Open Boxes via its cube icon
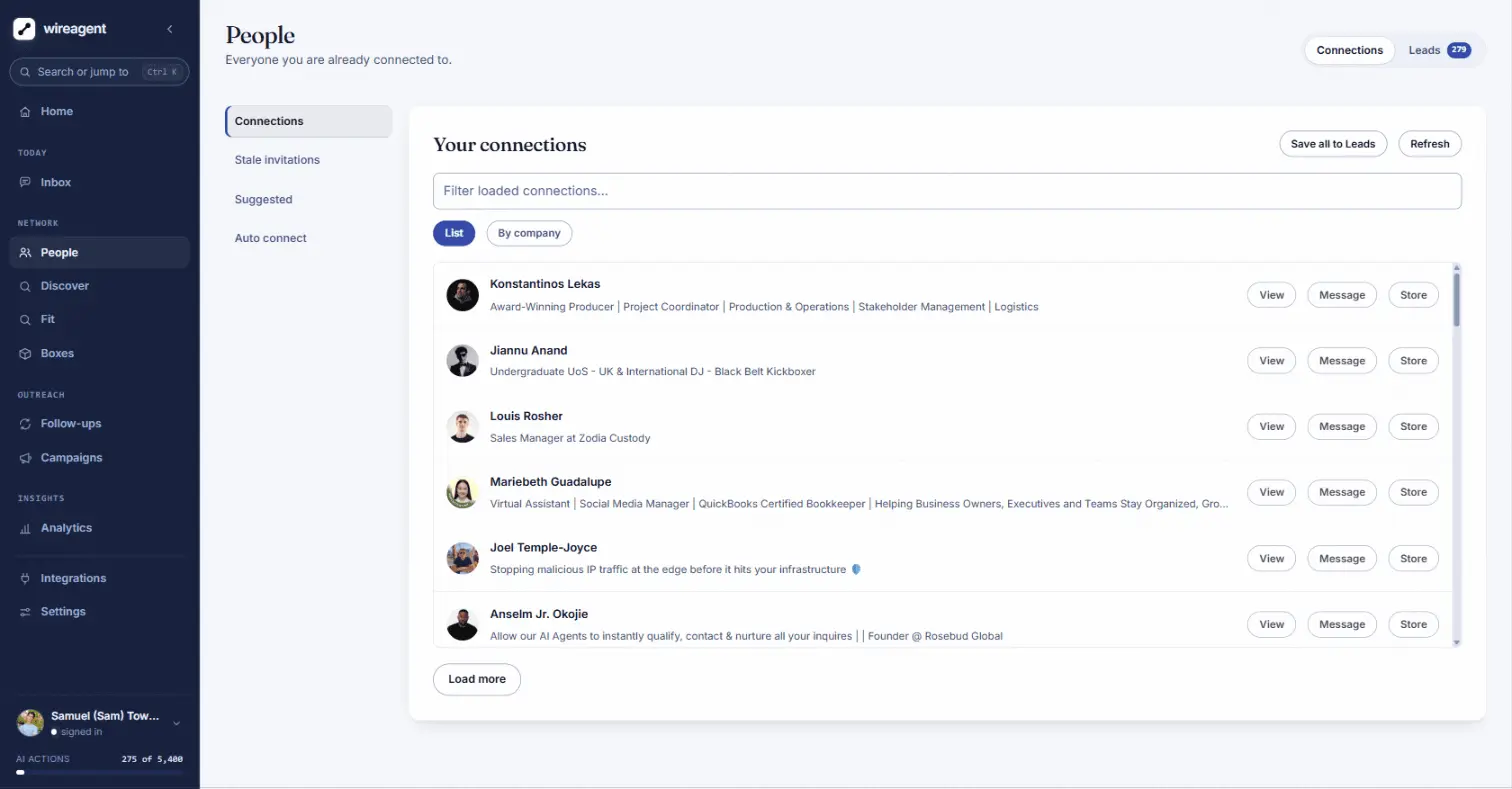The width and height of the screenshot is (1512, 789). pos(26,354)
